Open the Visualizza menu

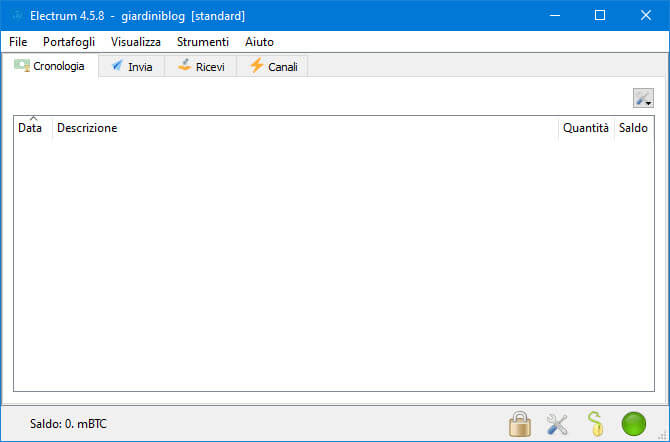pos(135,42)
